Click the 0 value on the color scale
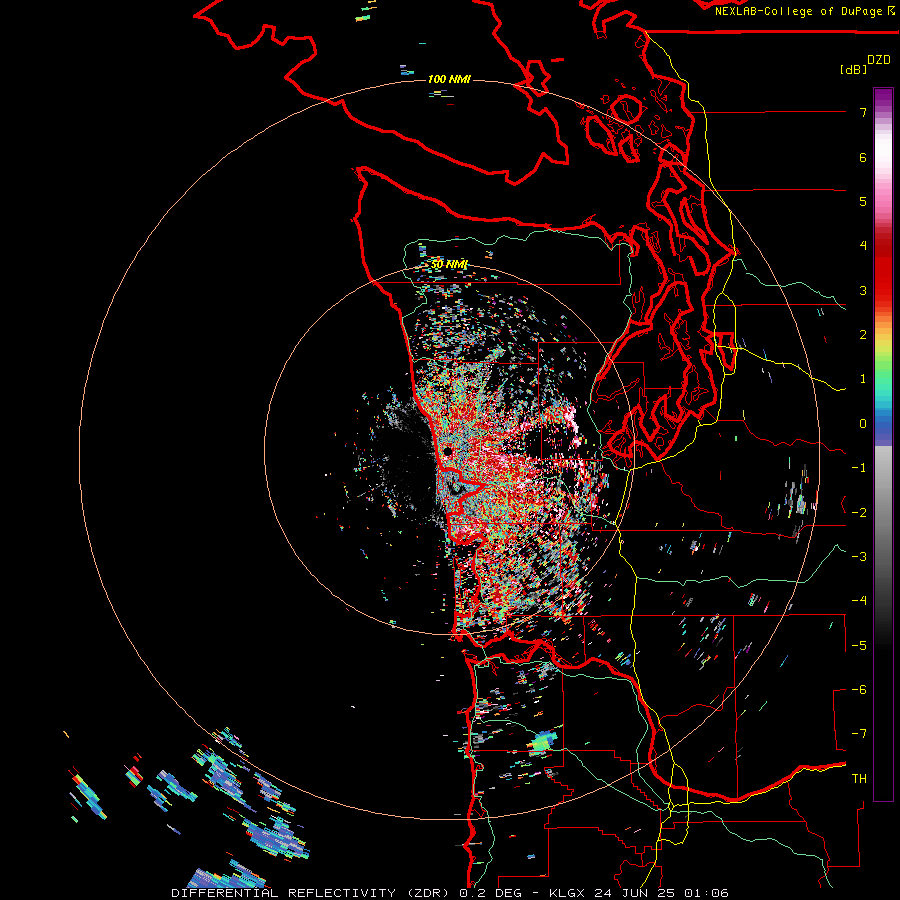Viewport: 900px width, 900px height. click(863, 424)
